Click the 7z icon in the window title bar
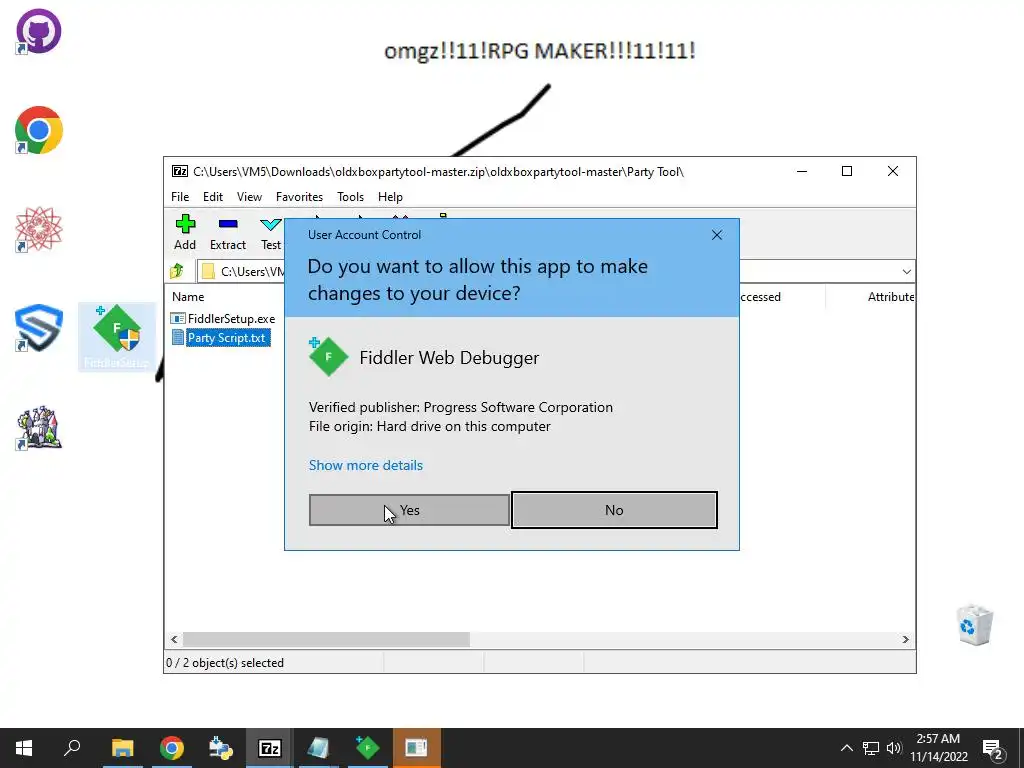This screenshot has width=1024, height=768. (180, 171)
